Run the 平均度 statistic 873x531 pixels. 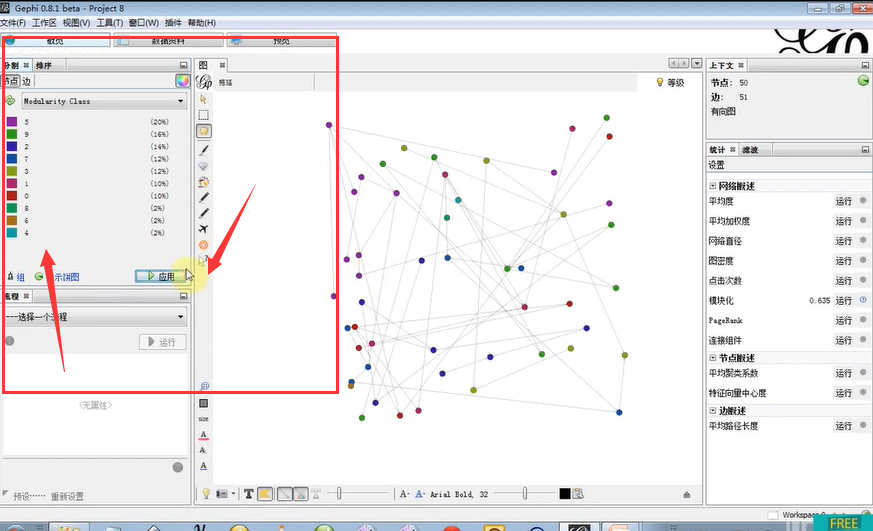[843, 201]
